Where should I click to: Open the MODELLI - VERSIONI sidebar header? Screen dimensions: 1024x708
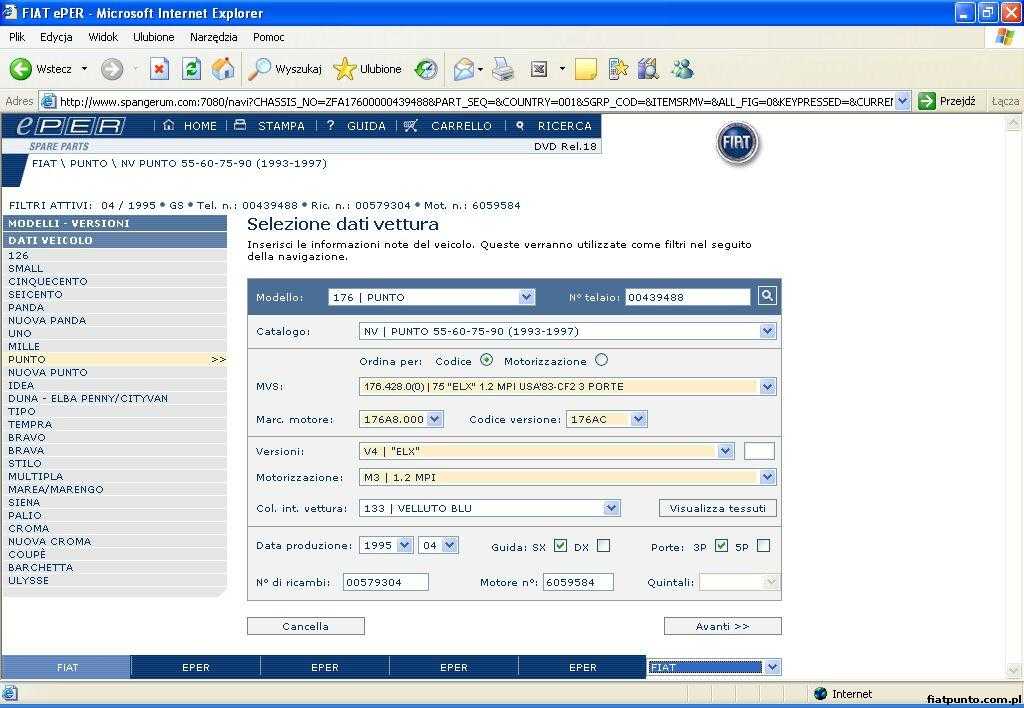coord(115,223)
